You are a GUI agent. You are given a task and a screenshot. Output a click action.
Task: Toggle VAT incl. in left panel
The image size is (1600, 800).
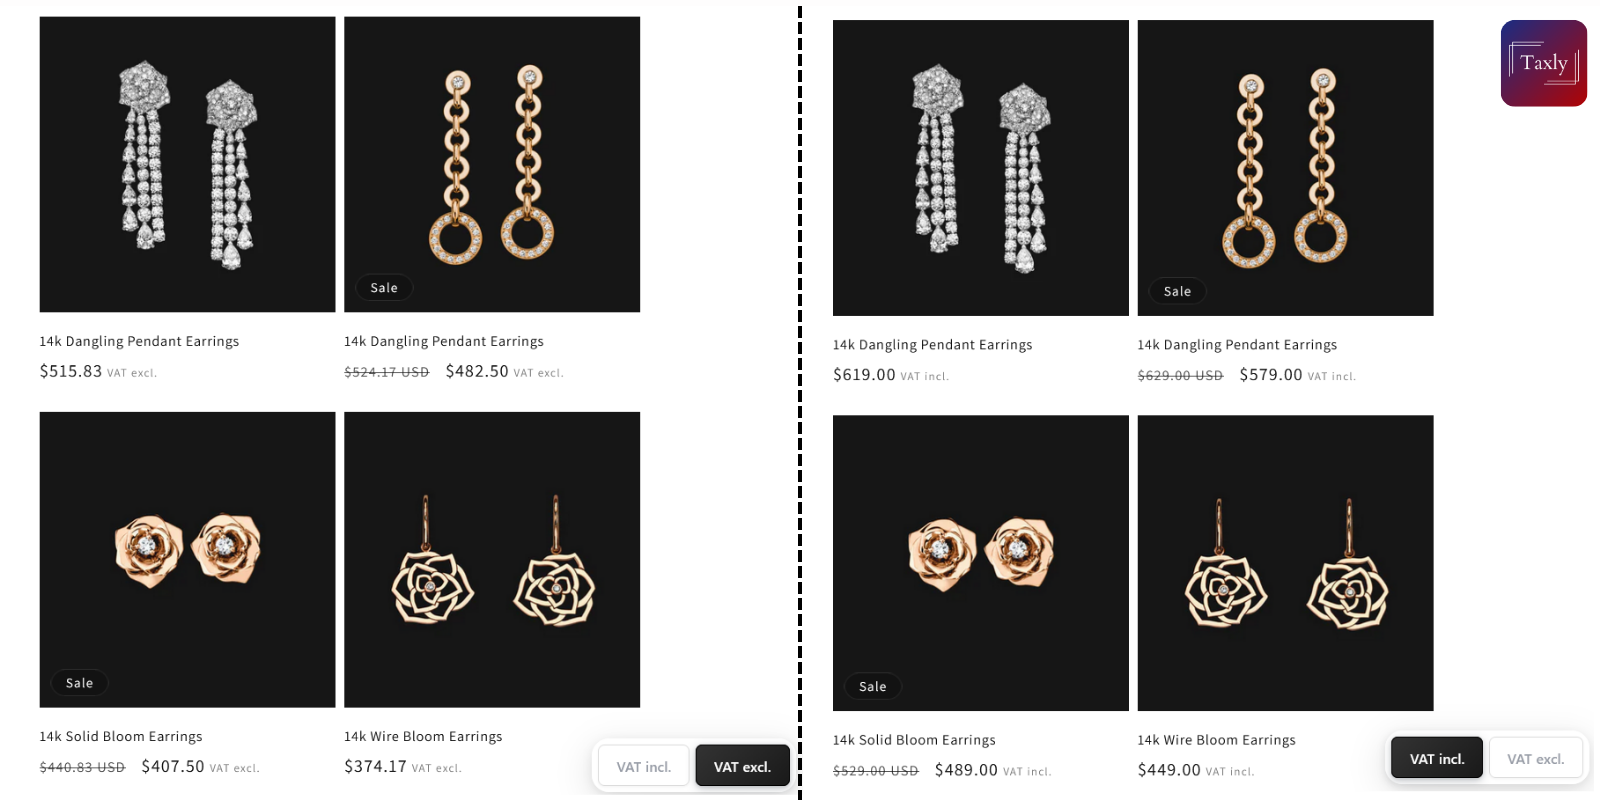tap(644, 767)
